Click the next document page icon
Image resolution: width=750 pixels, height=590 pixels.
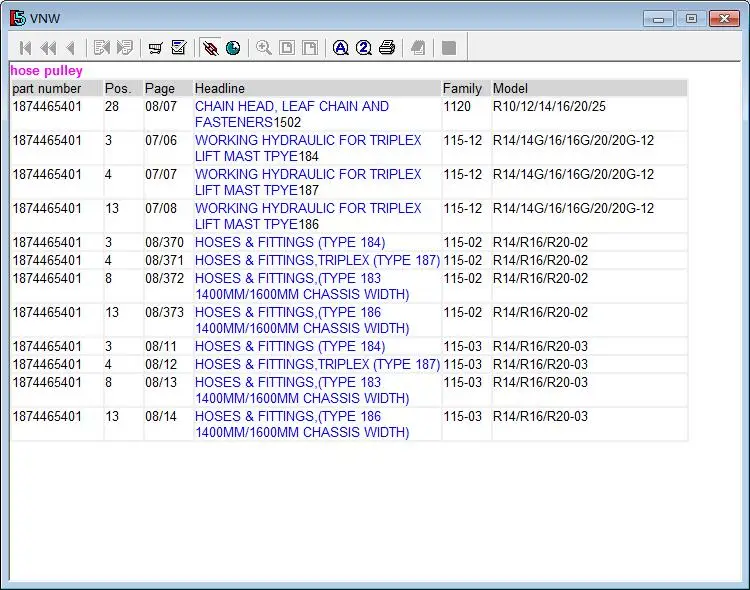click(125, 48)
